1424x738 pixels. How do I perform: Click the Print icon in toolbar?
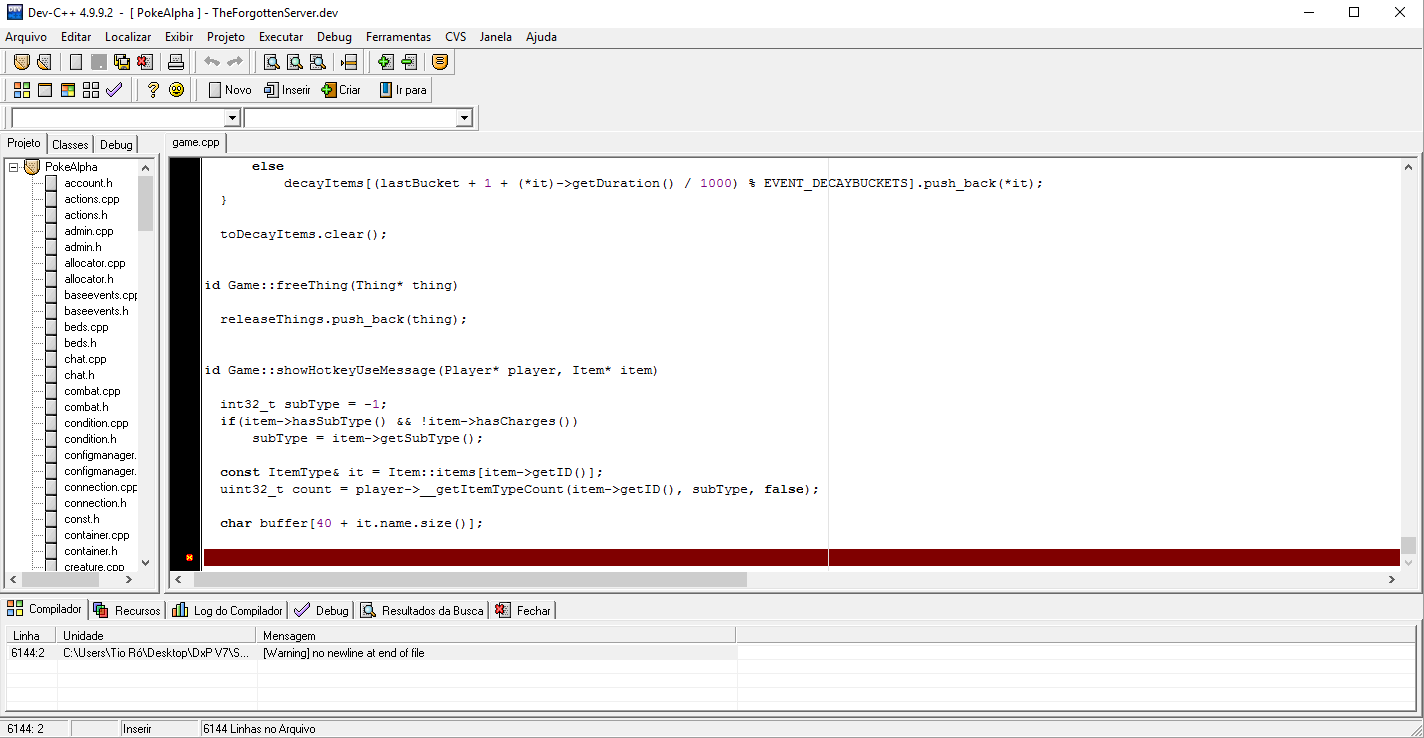[176, 62]
